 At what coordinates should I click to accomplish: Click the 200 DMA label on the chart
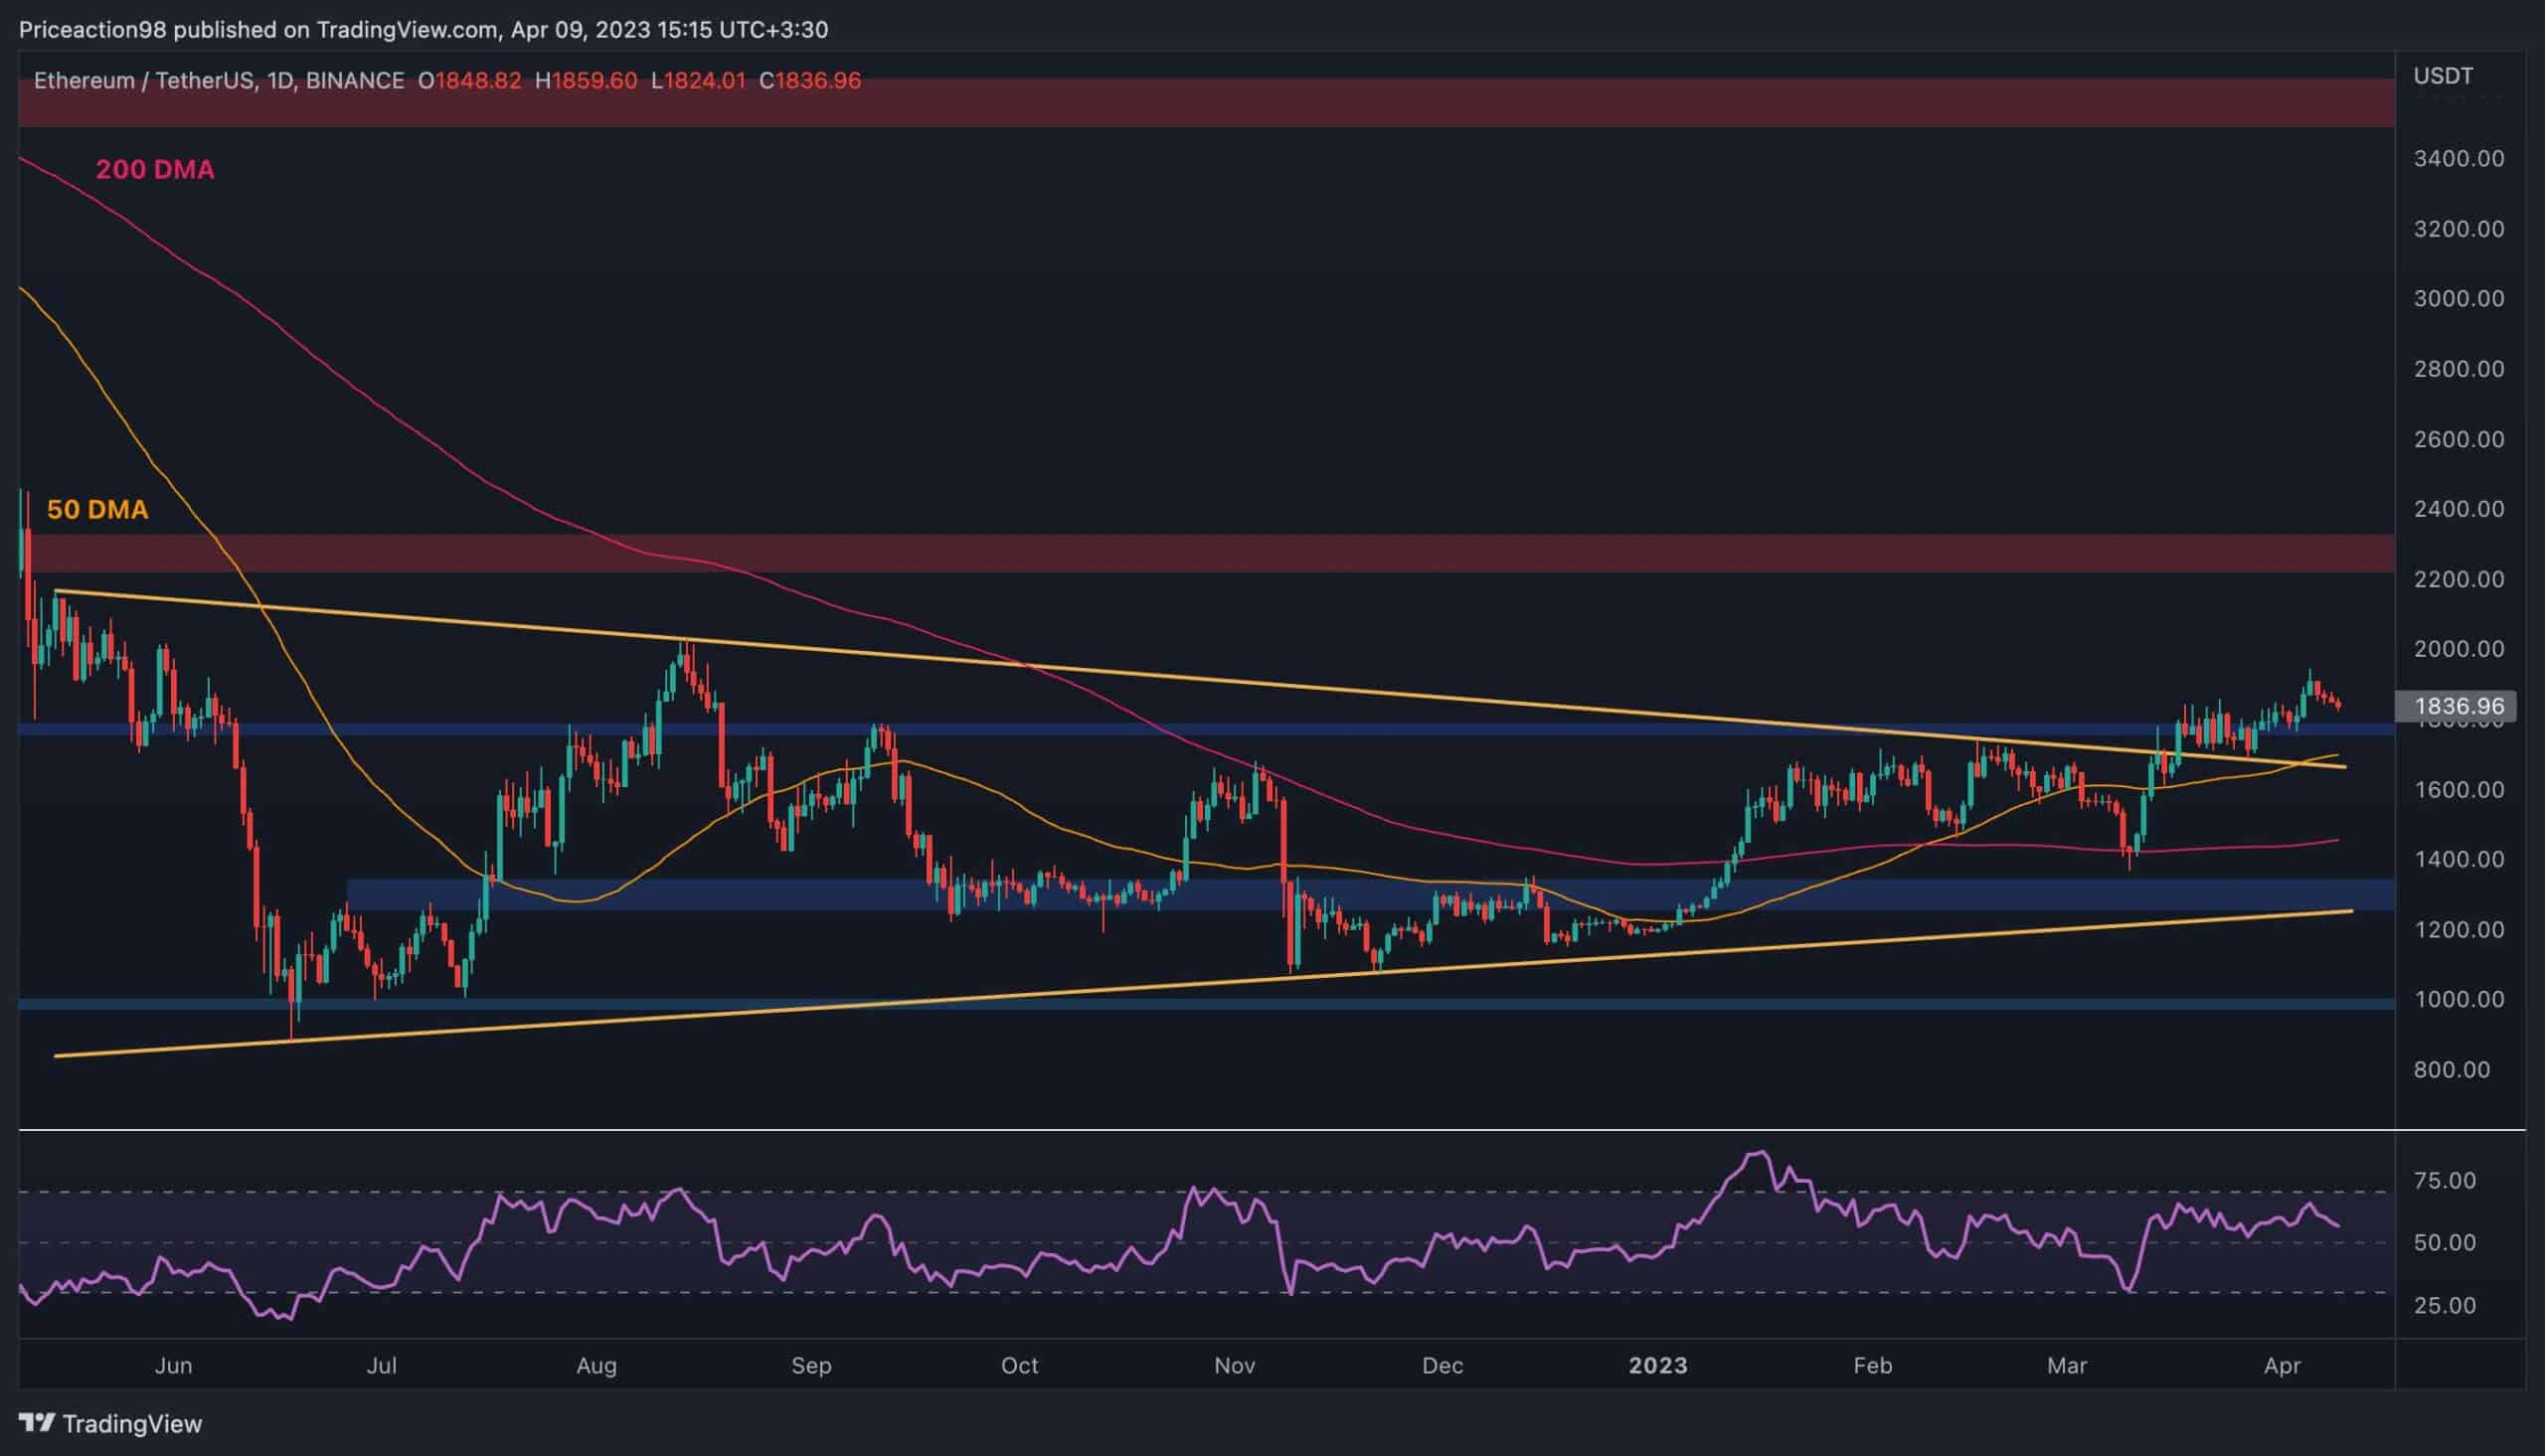coord(155,170)
